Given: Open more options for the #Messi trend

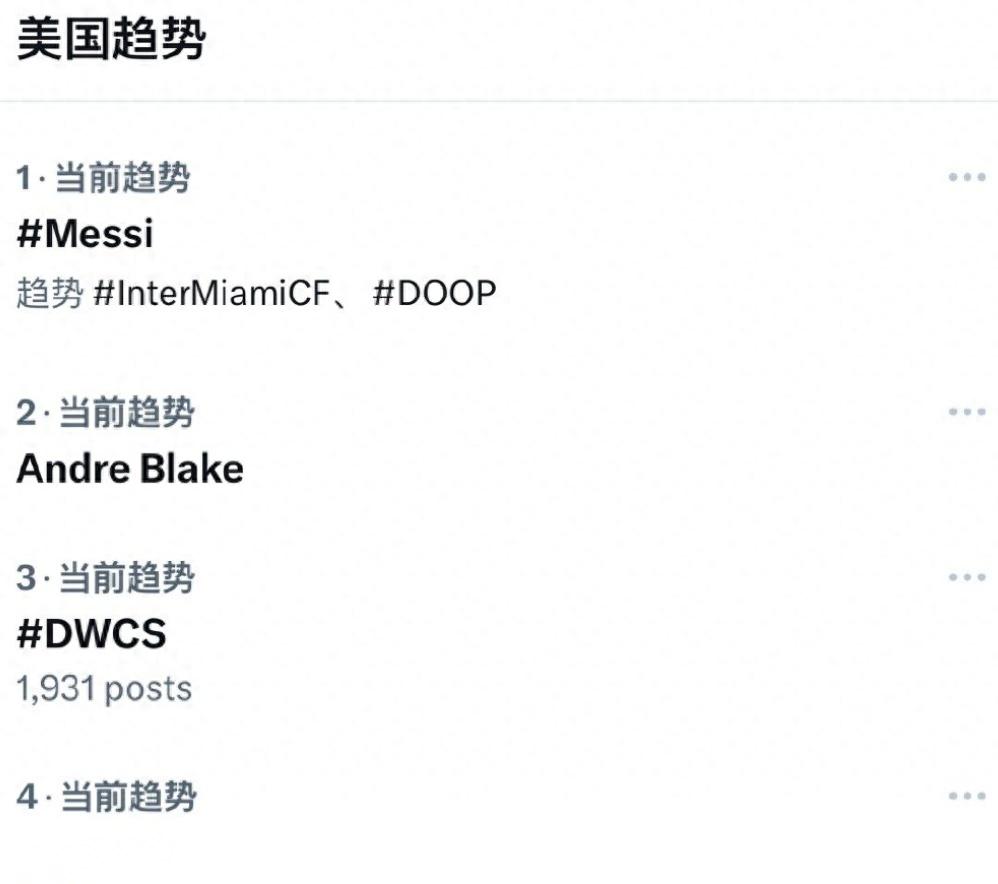Looking at the screenshot, I should [x=966, y=178].
